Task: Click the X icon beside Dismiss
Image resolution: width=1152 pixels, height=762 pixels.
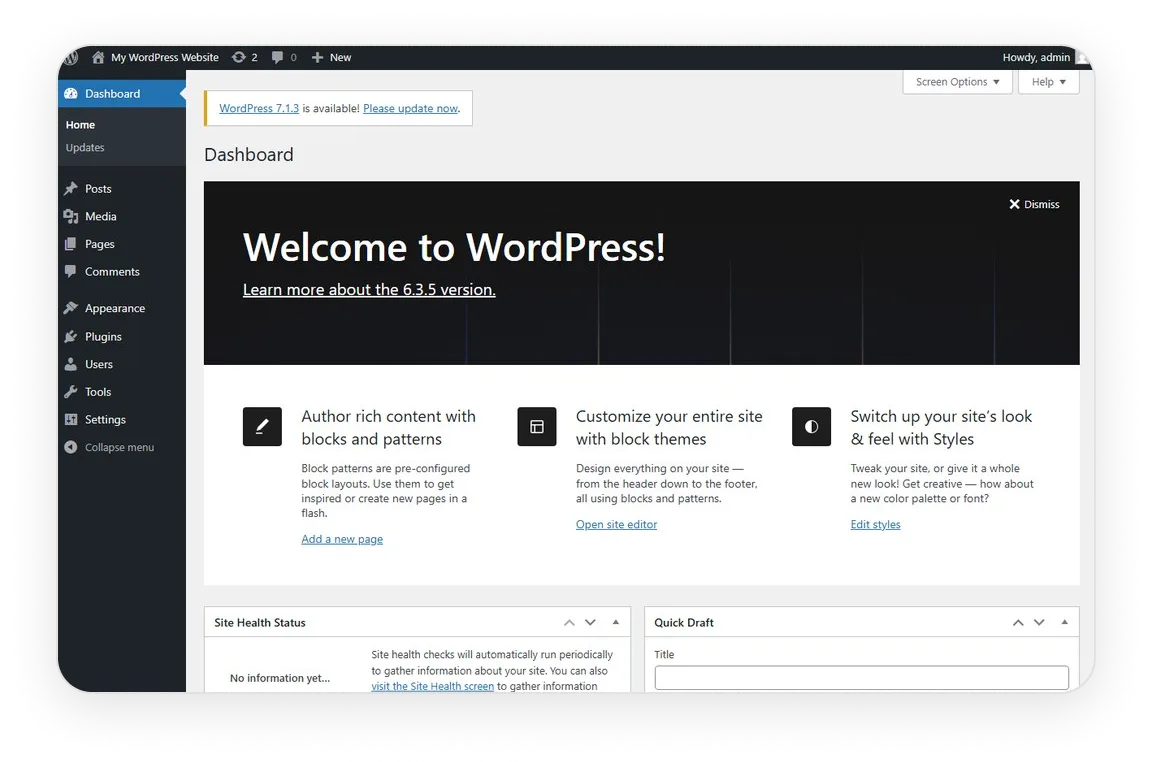Action: 1015,204
